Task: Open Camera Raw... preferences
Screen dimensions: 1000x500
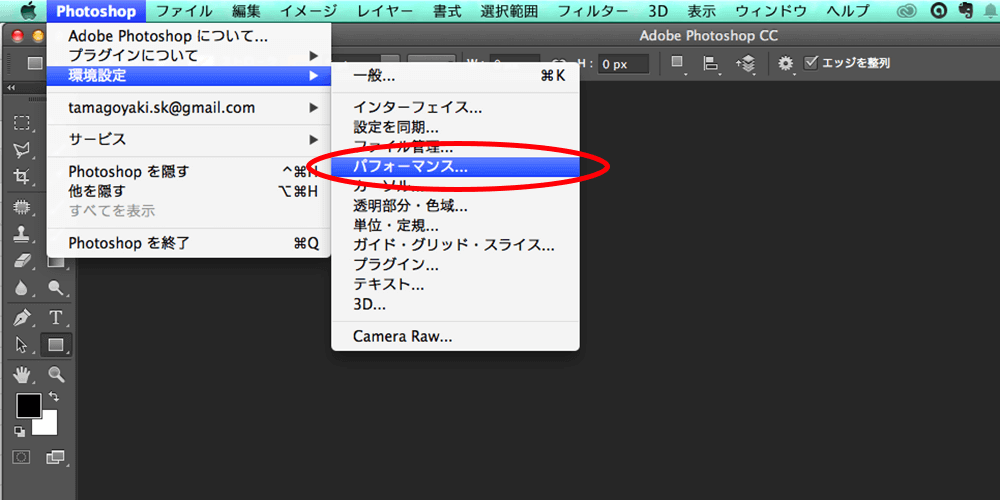Action: pos(455,336)
